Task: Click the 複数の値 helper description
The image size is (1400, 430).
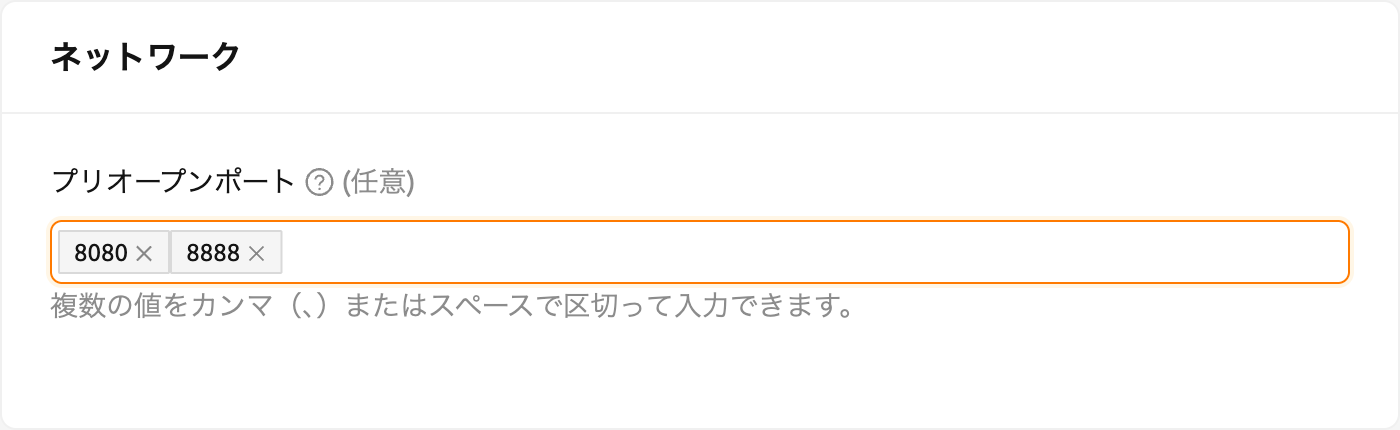Action: 452,305
